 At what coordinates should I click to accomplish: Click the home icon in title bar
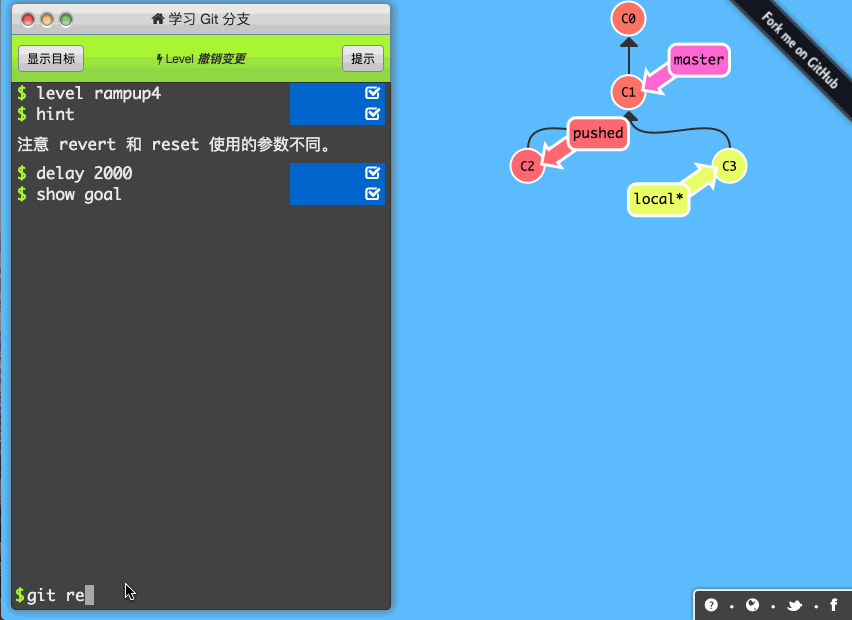(158, 19)
